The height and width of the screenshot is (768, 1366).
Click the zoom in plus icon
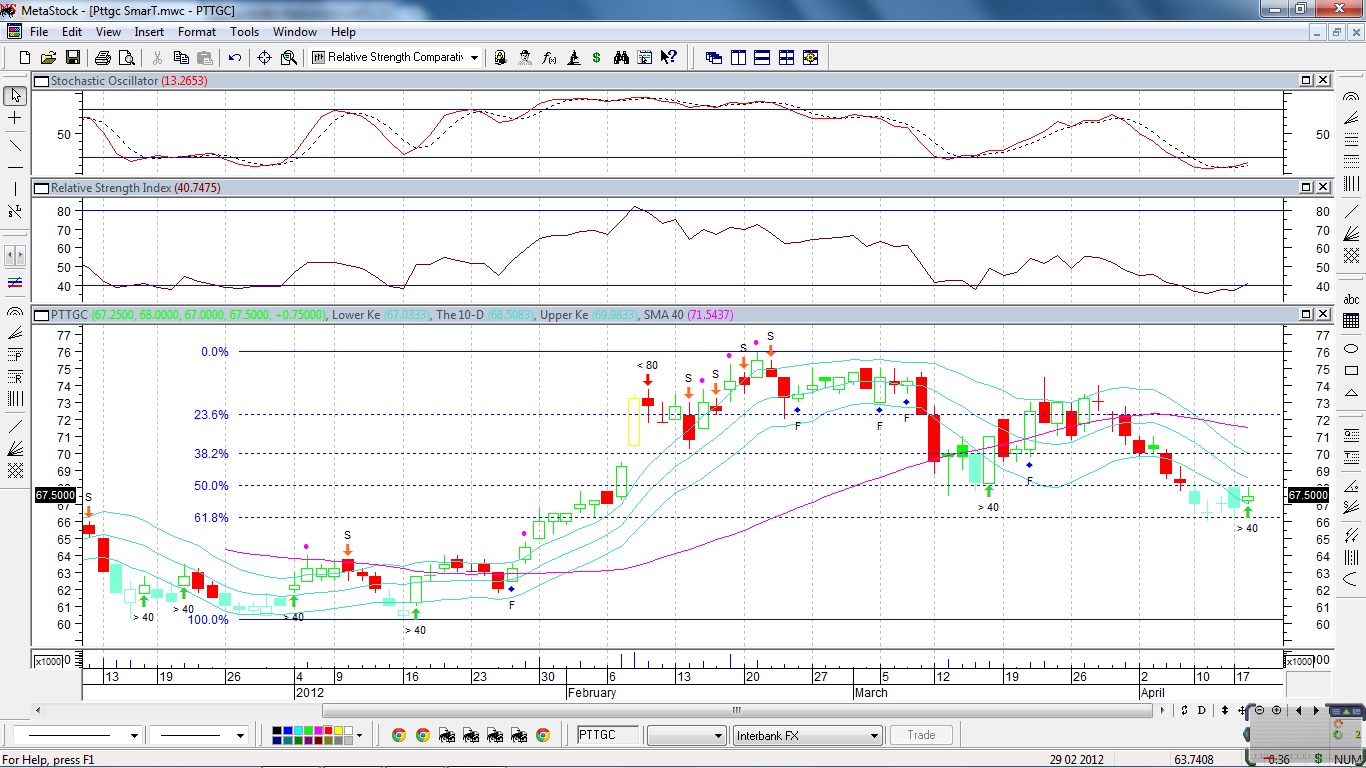[1276, 711]
